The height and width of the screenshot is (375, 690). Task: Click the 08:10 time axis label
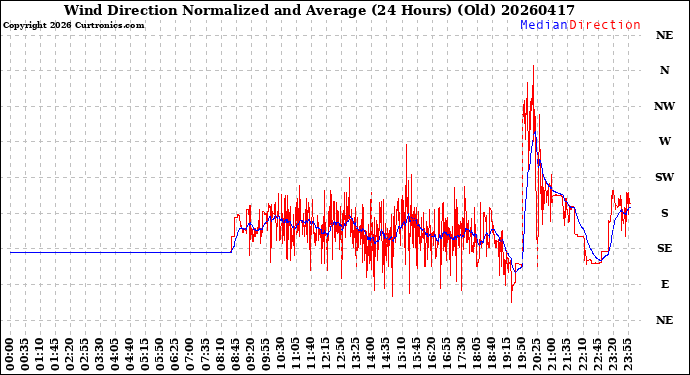[220, 354]
